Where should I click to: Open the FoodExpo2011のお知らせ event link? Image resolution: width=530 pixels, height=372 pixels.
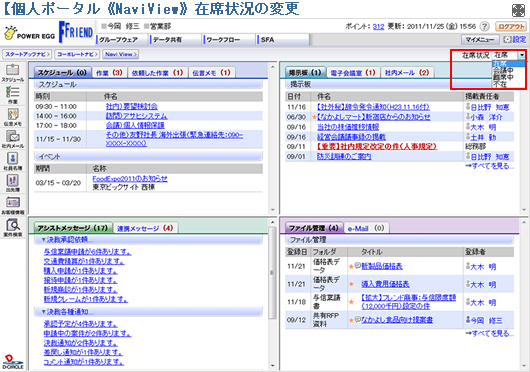(x=130, y=178)
